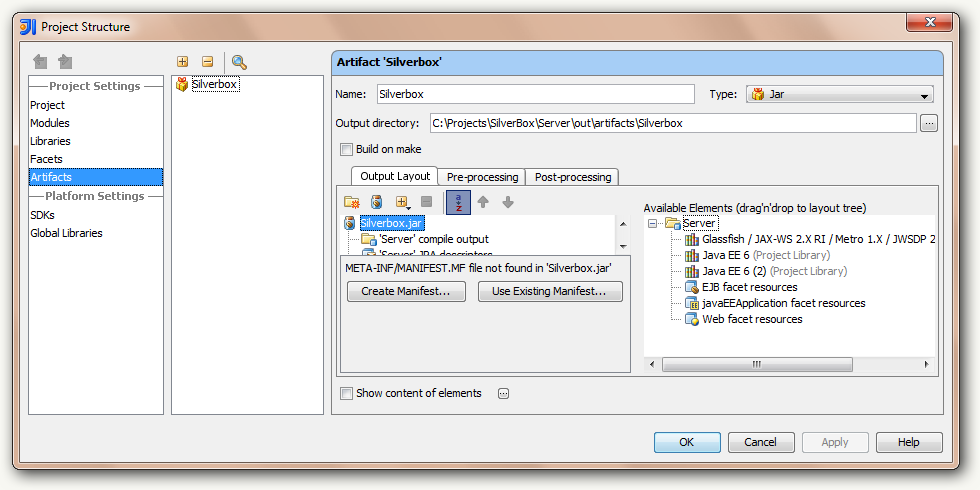The width and height of the screenshot is (980, 490).
Task: Browse output directory with ellipsis button
Action: coord(929,123)
